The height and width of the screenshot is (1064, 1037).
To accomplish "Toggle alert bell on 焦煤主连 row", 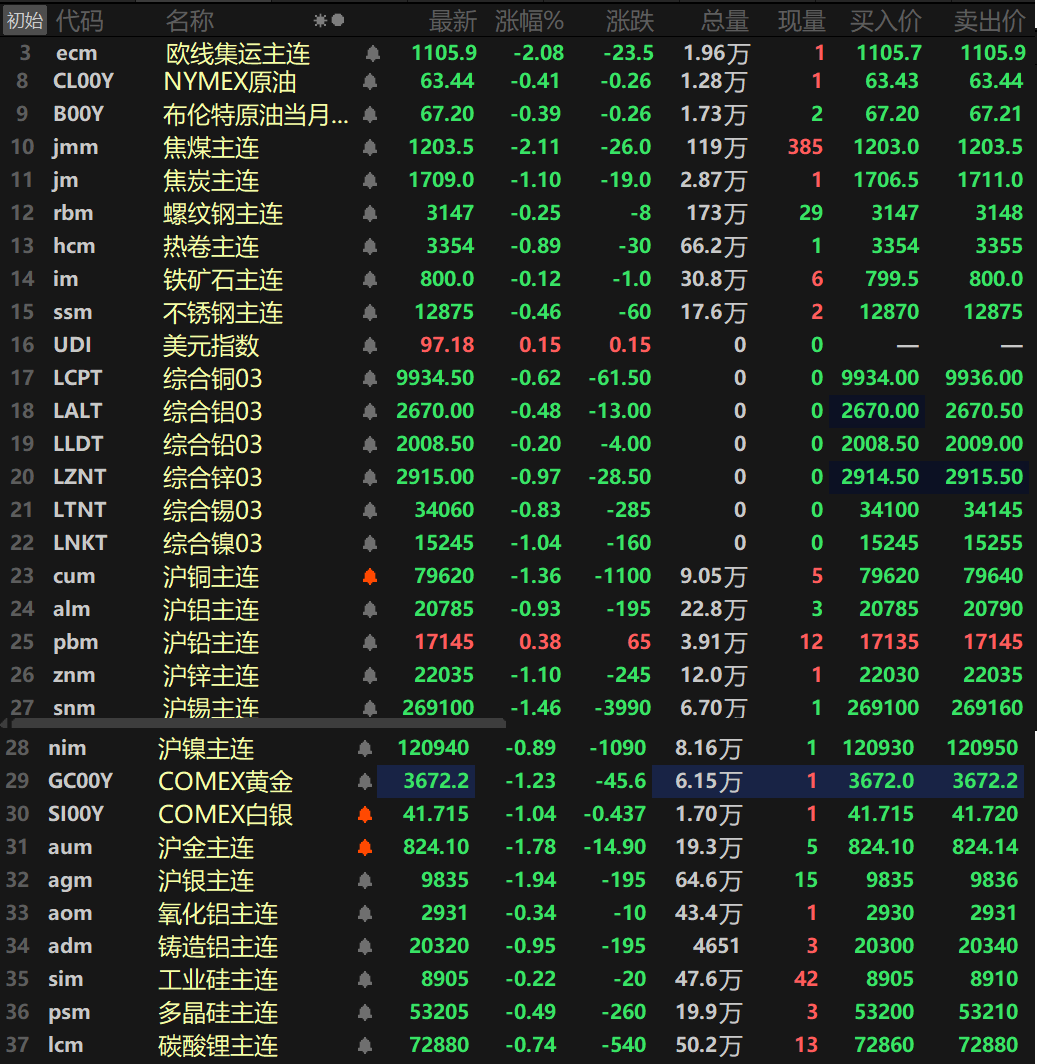I will coord(370,148).
